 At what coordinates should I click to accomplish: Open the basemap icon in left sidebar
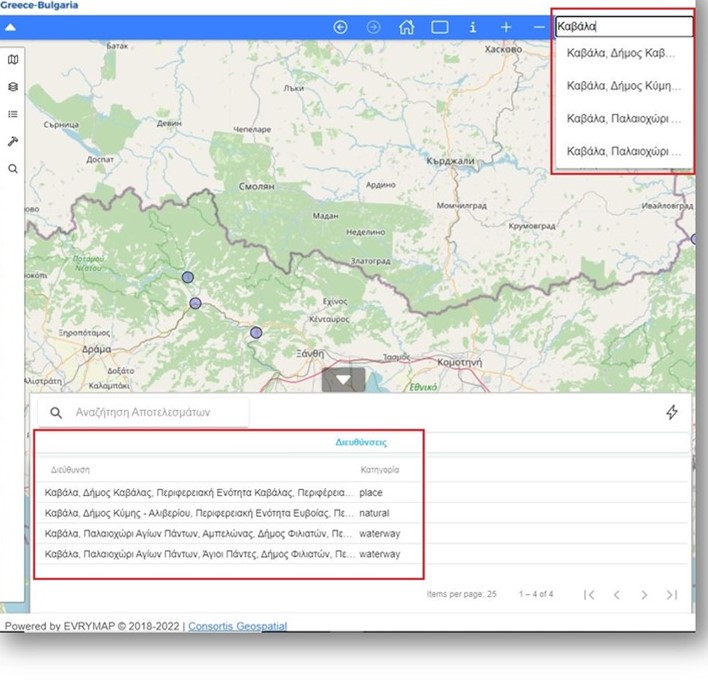pos(13,60)
